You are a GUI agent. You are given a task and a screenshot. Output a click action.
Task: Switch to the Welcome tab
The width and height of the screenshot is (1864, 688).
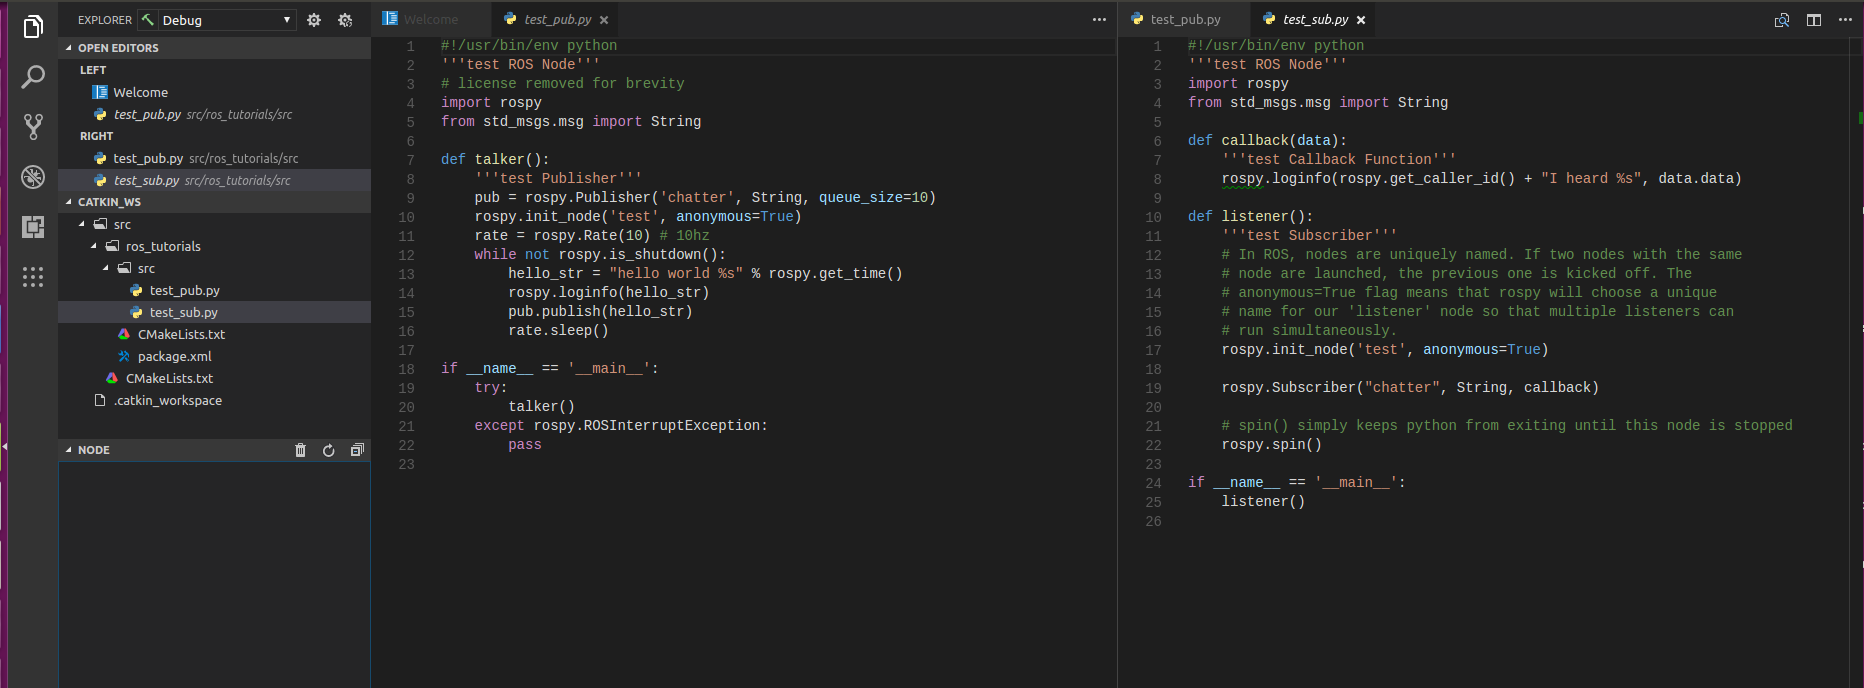pos(430,19)
